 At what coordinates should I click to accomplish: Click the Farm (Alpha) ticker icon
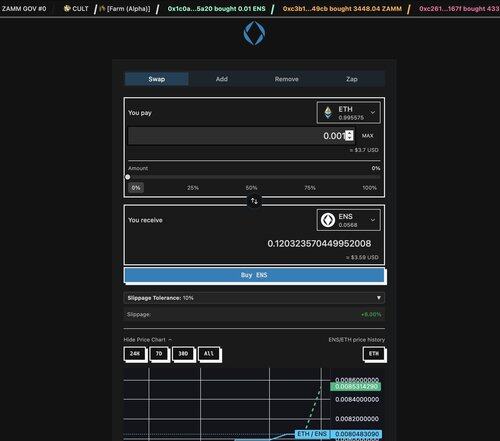pos(103,8)
